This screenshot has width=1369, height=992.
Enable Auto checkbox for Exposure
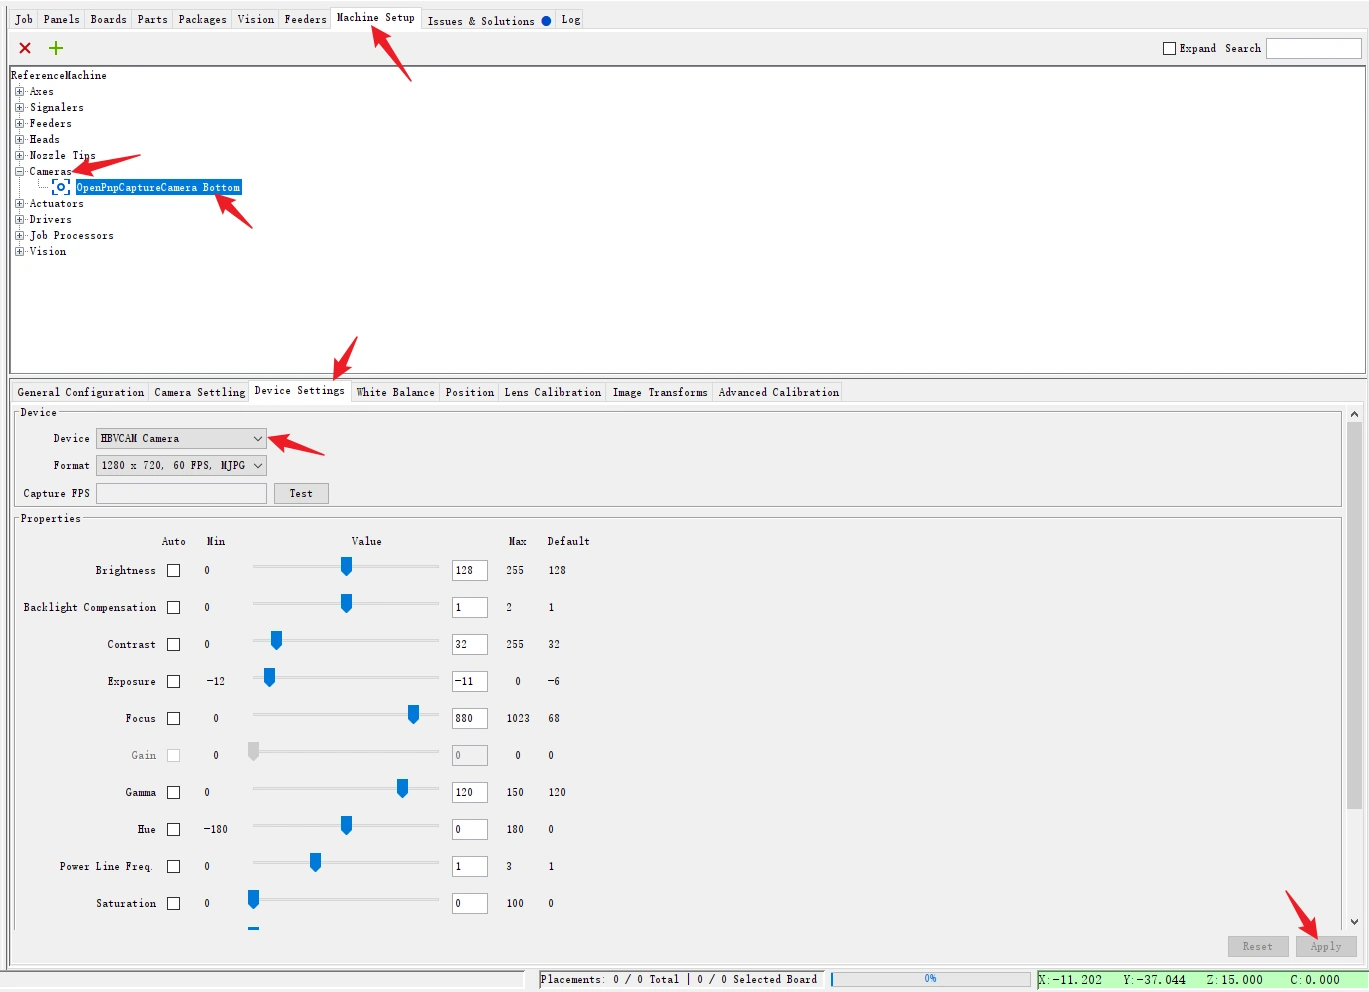pos(173,681)
